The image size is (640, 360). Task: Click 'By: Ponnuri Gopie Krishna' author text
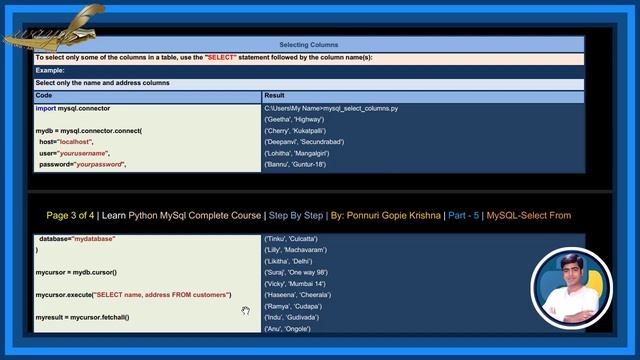pos(386,216)
